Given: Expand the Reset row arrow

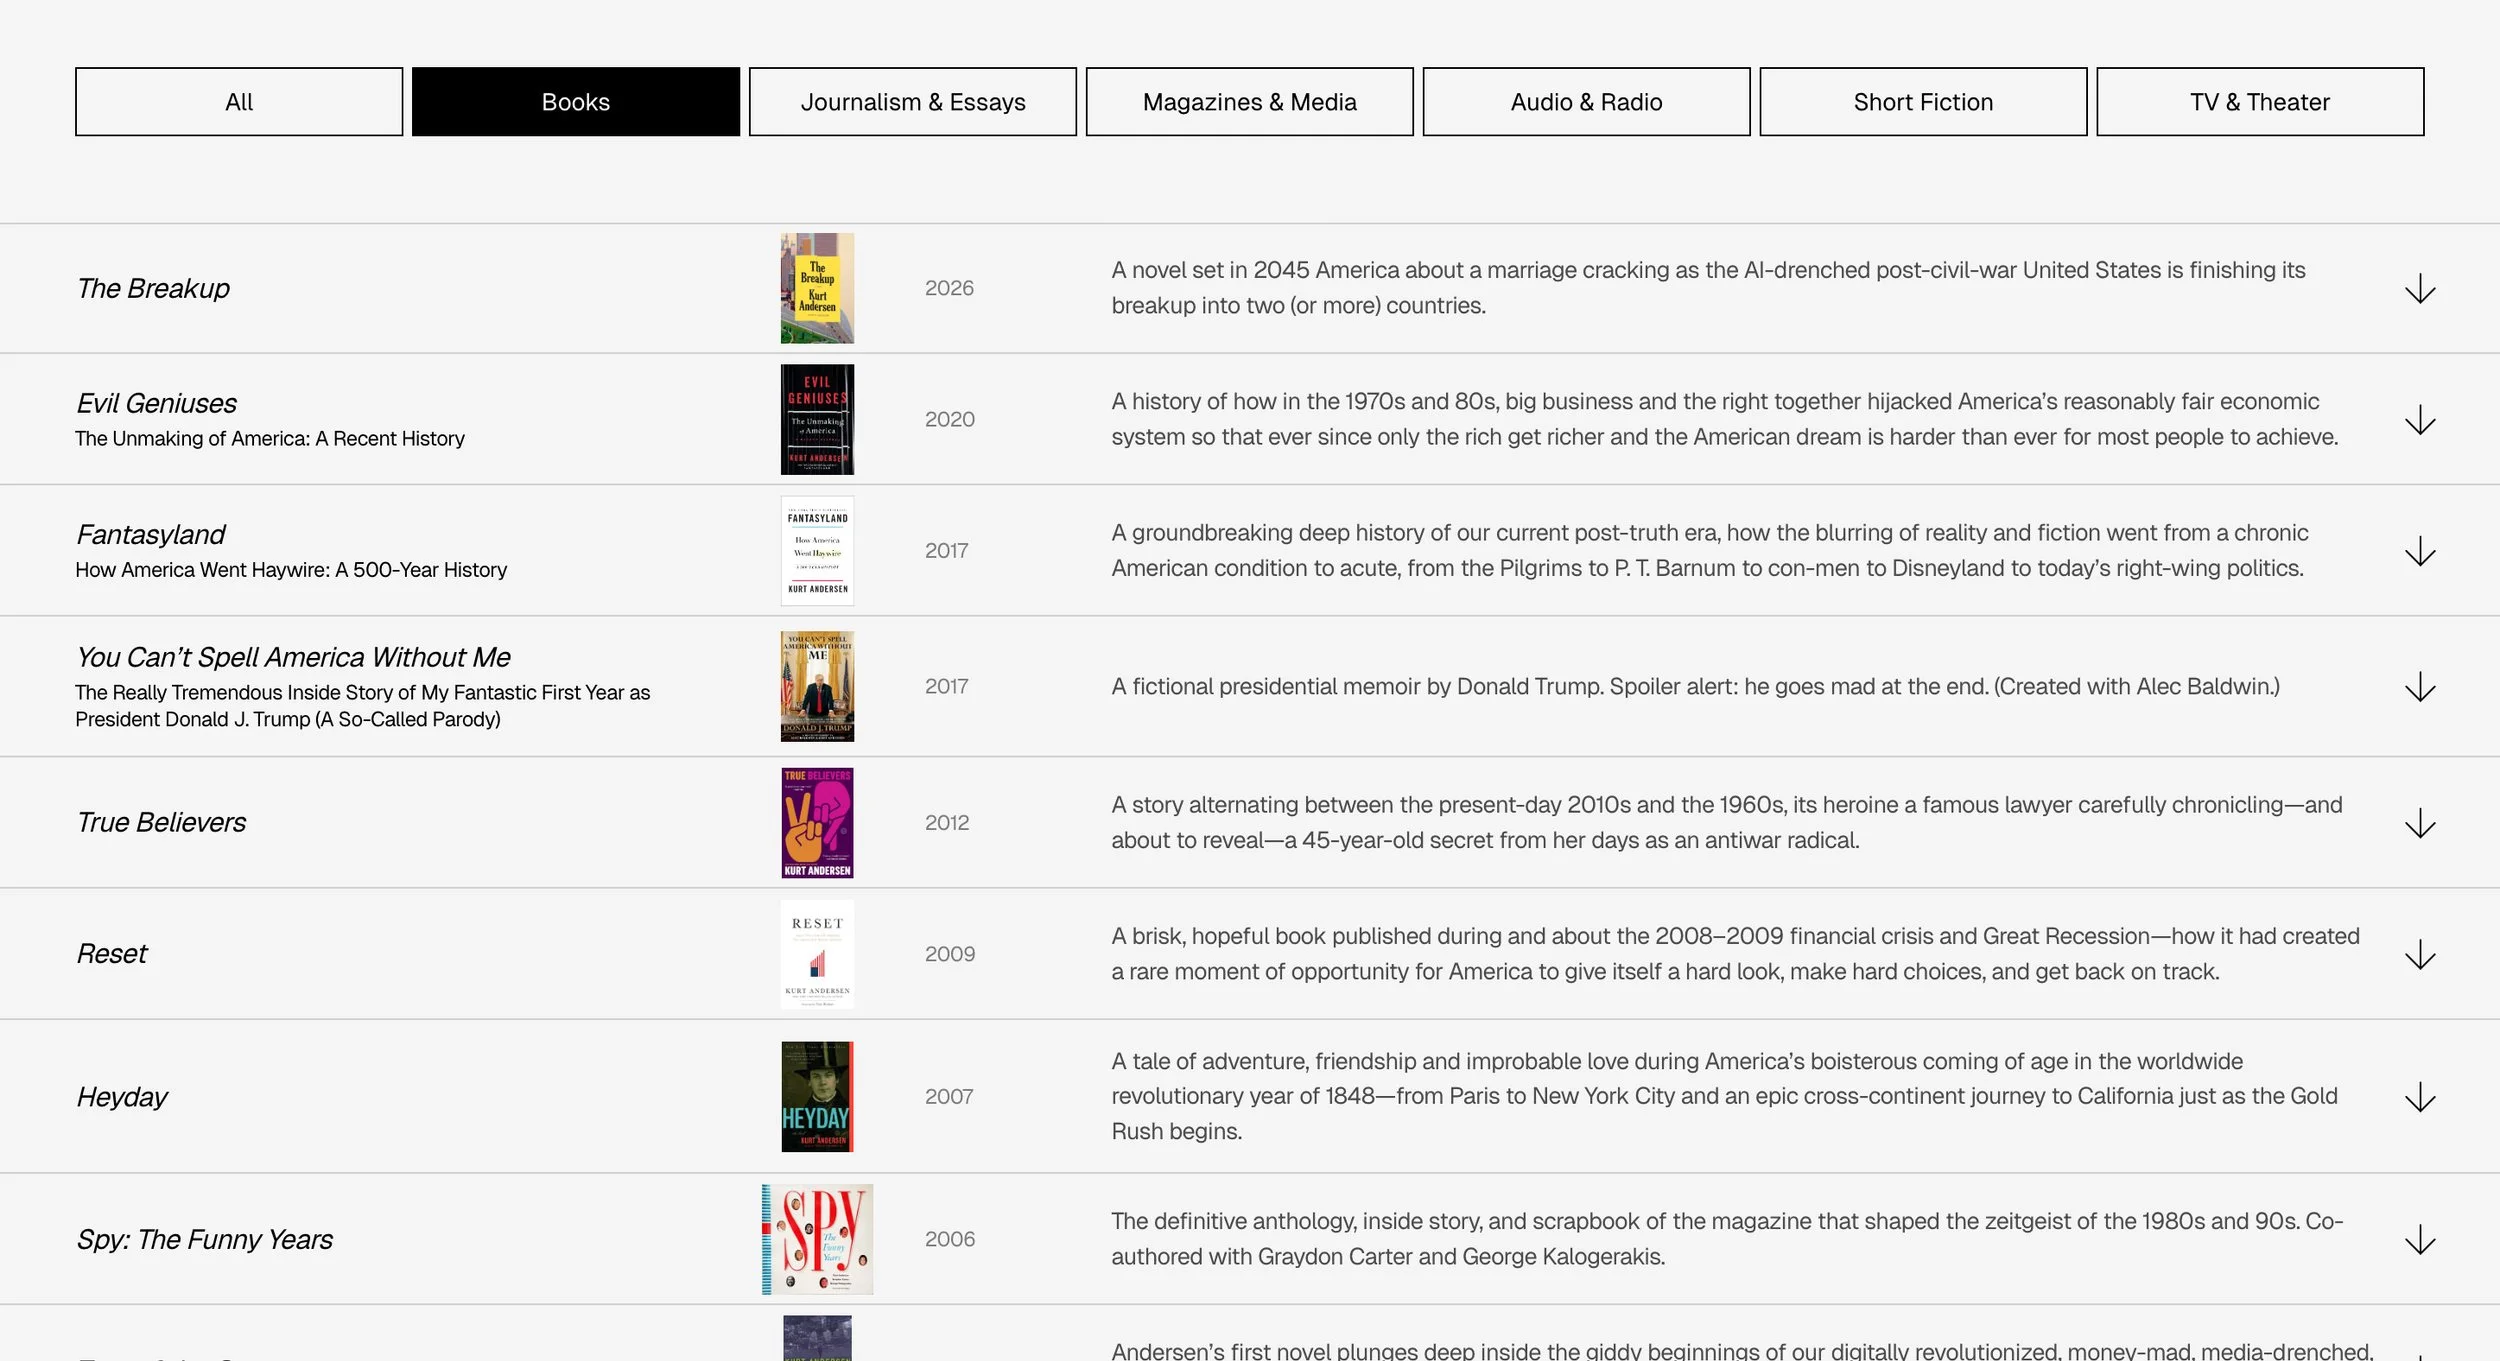Looking at the screenshot, I should (x=2420, y=955).
